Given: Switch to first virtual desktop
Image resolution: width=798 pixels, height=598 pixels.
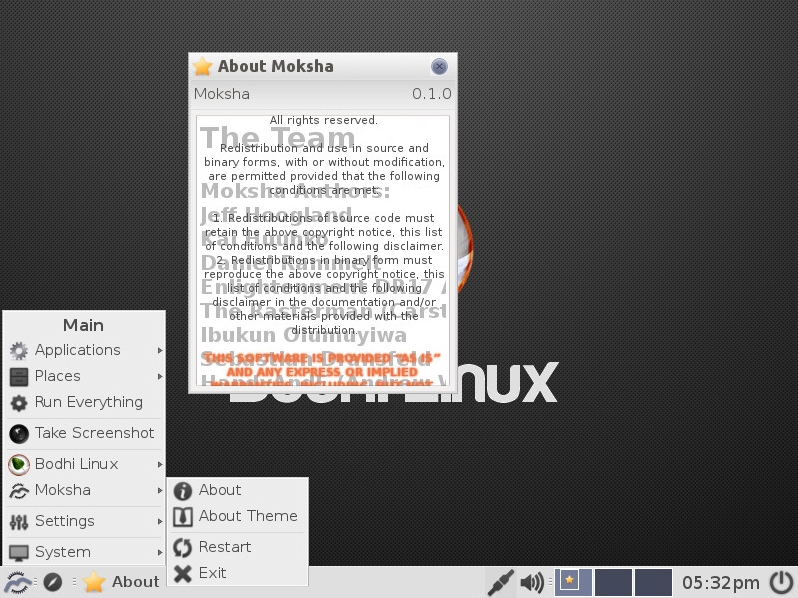Looking at the screenshot, I should tap(573, 582).
